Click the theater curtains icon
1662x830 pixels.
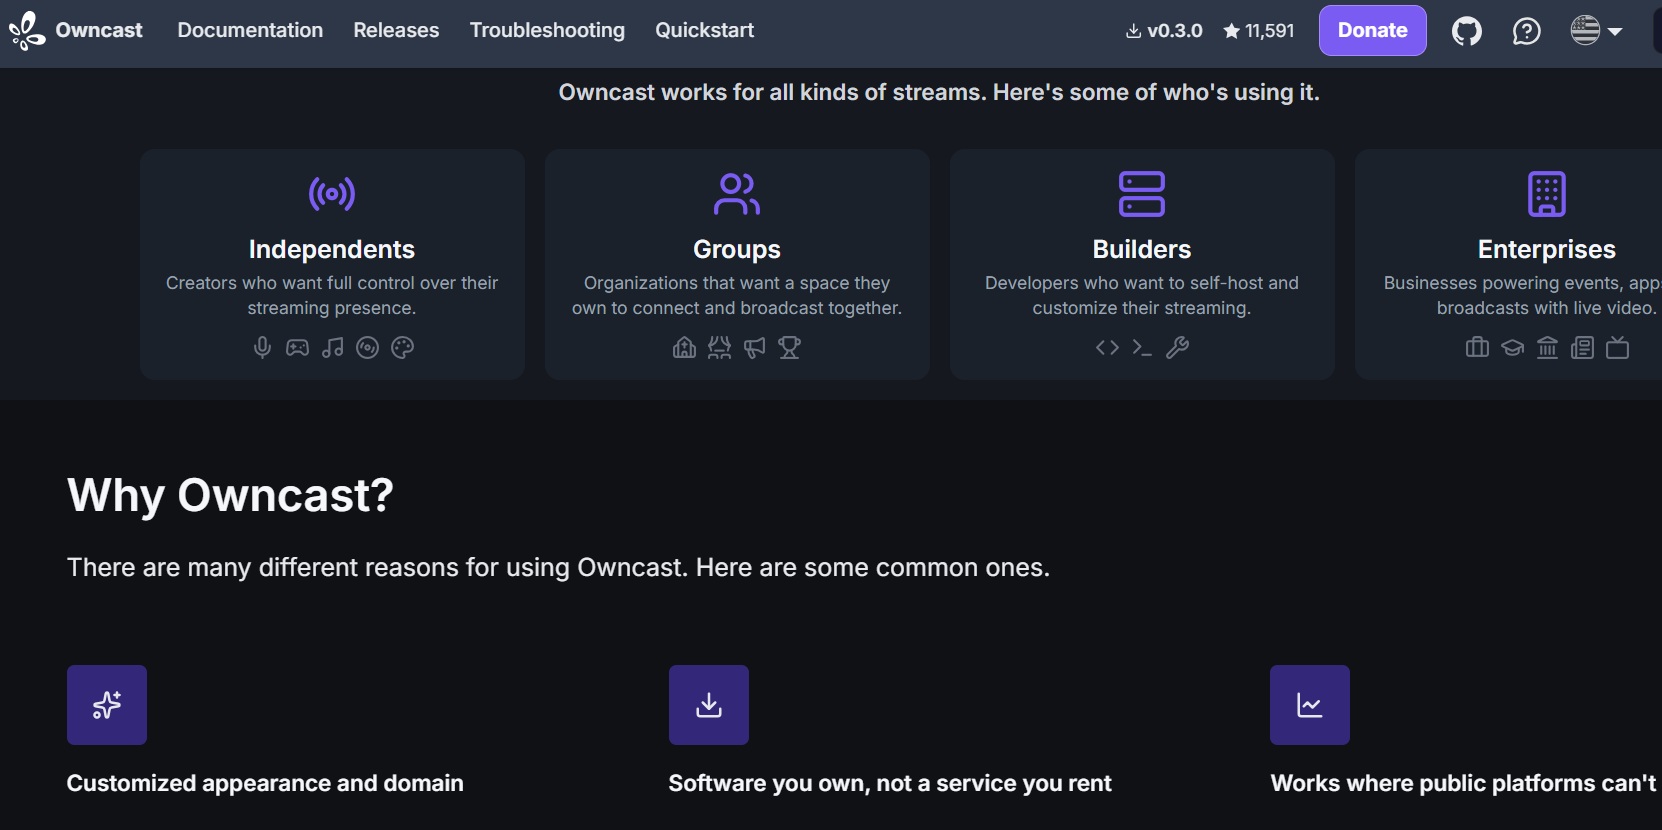tap(719, 347)
